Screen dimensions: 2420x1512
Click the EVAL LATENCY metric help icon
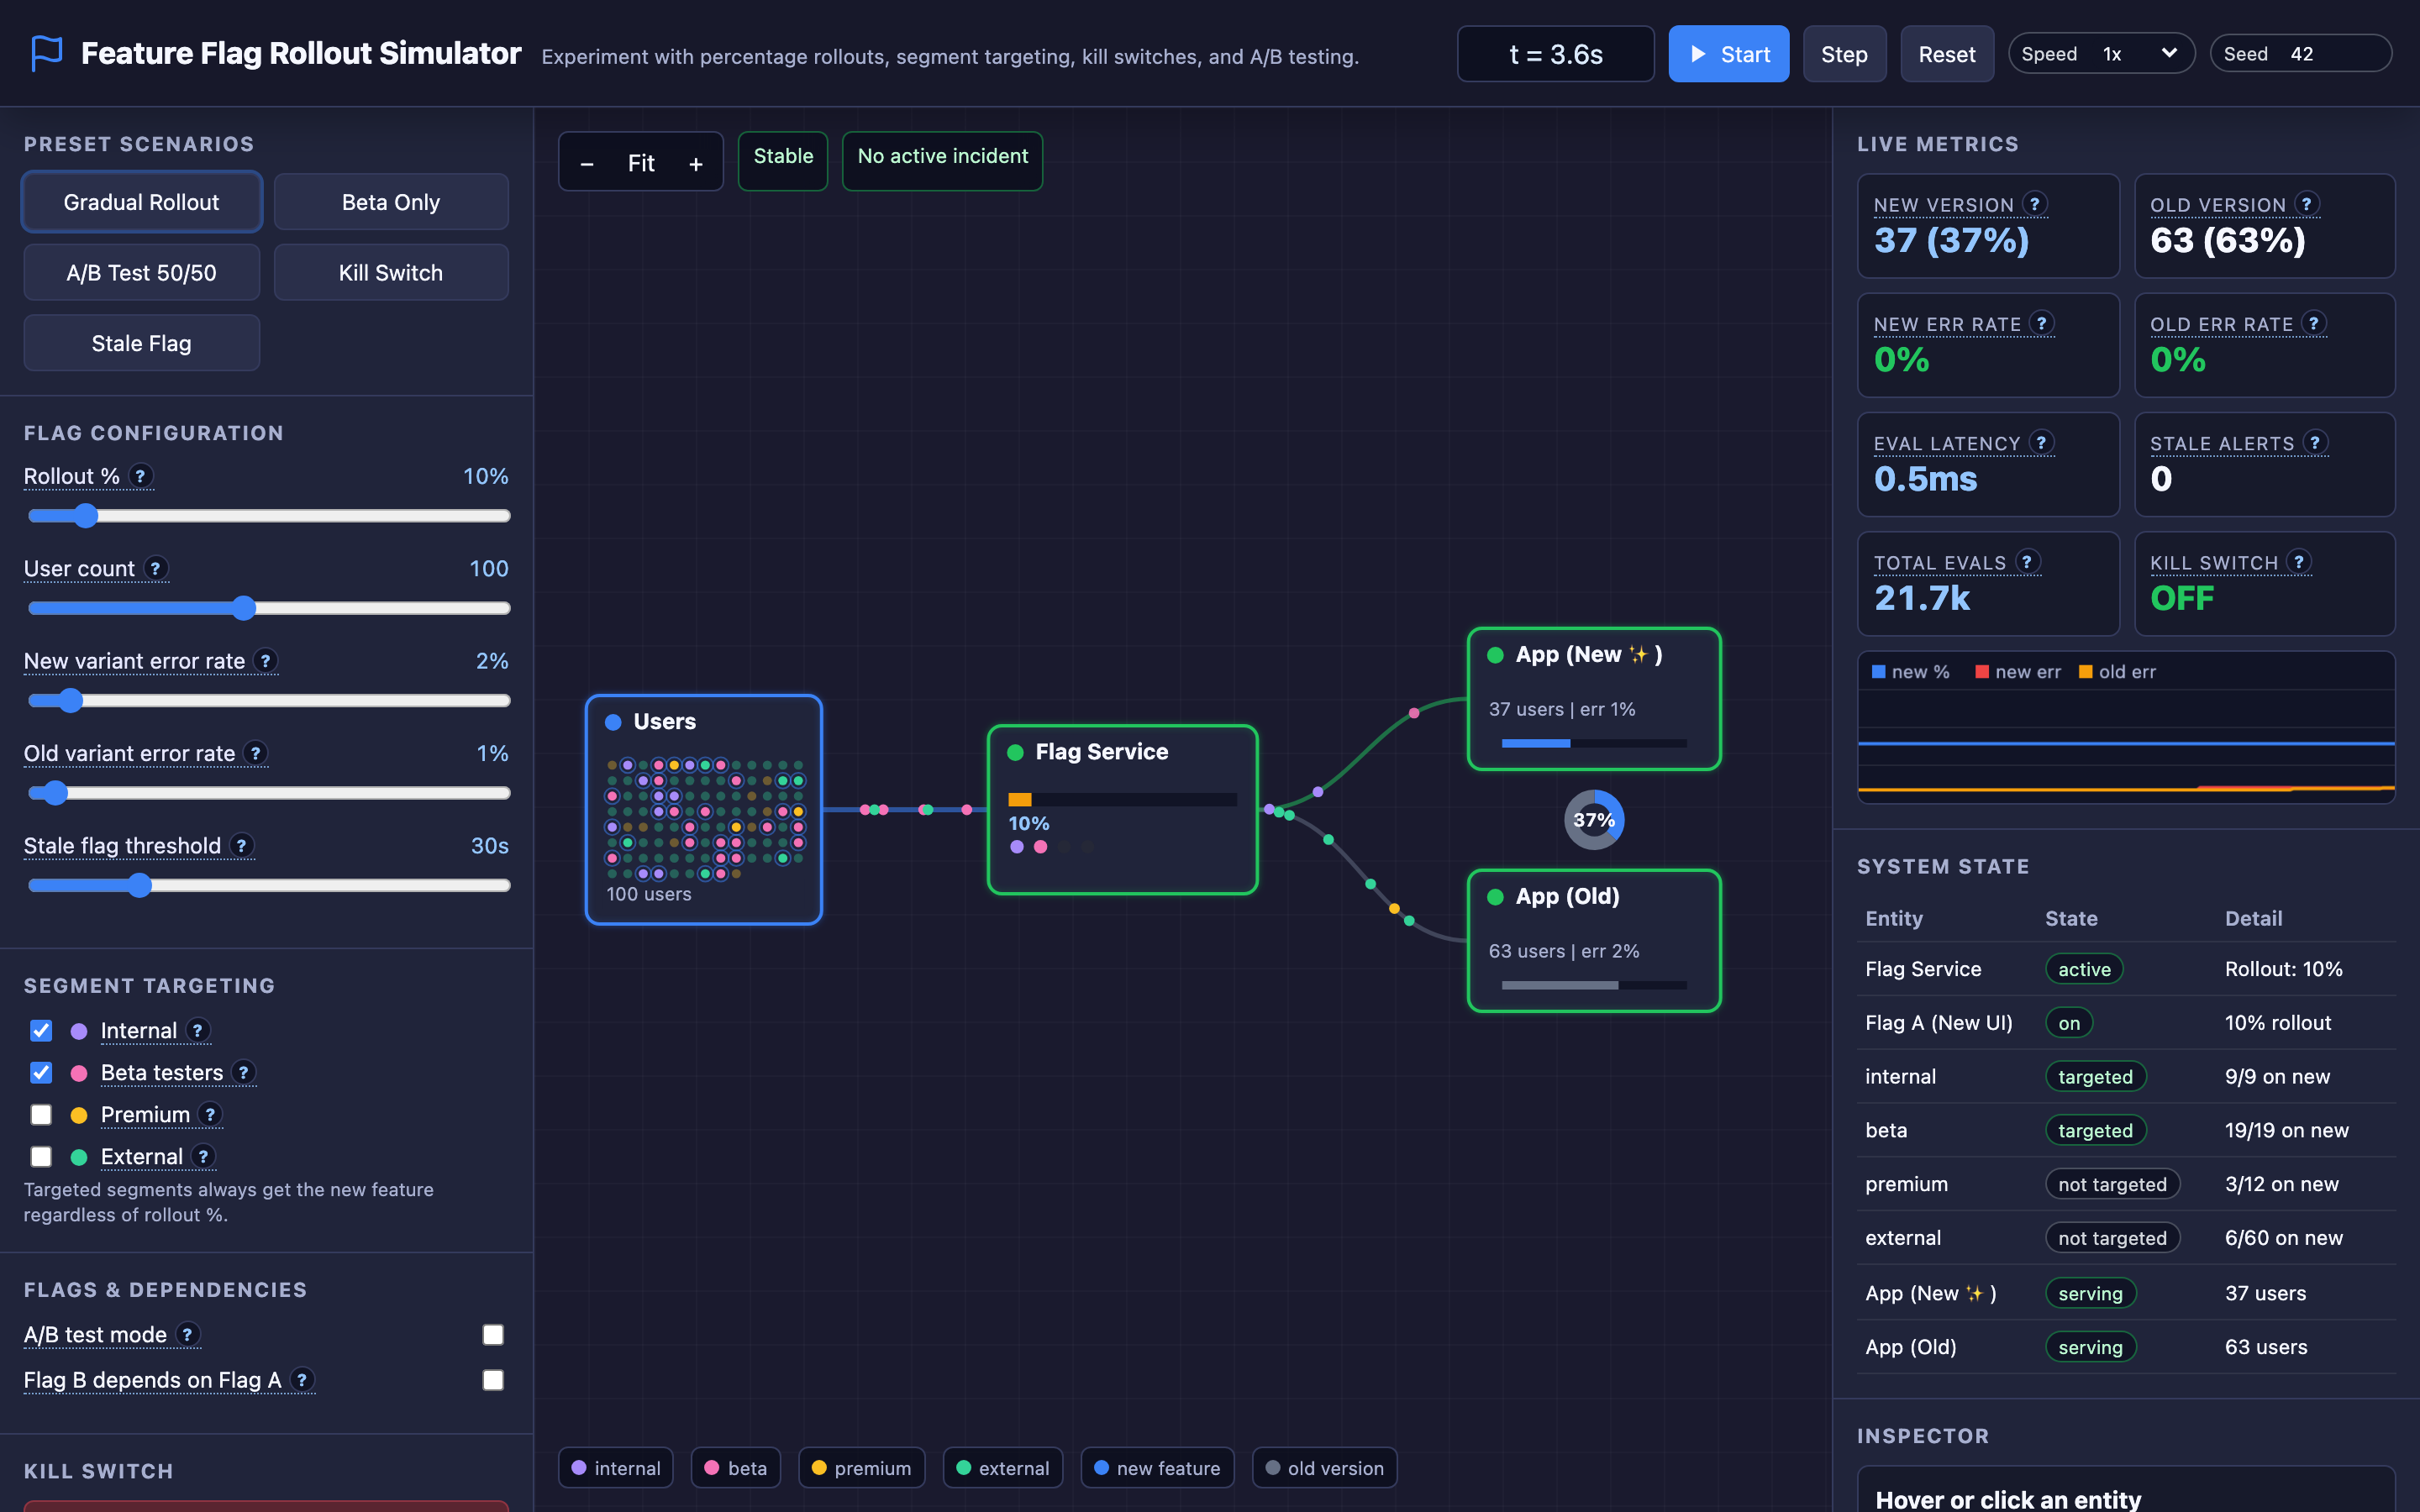click(x=2041, y=442)
